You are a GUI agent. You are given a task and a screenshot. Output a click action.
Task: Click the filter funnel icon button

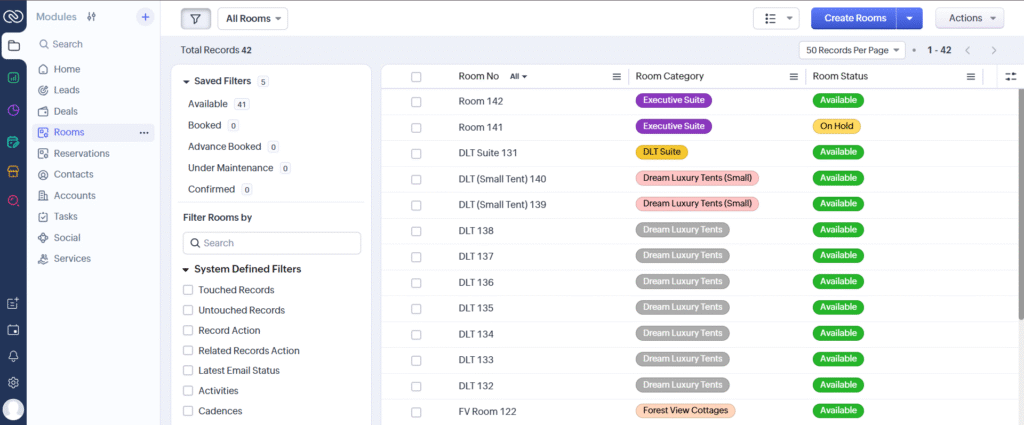pos(196,18)
